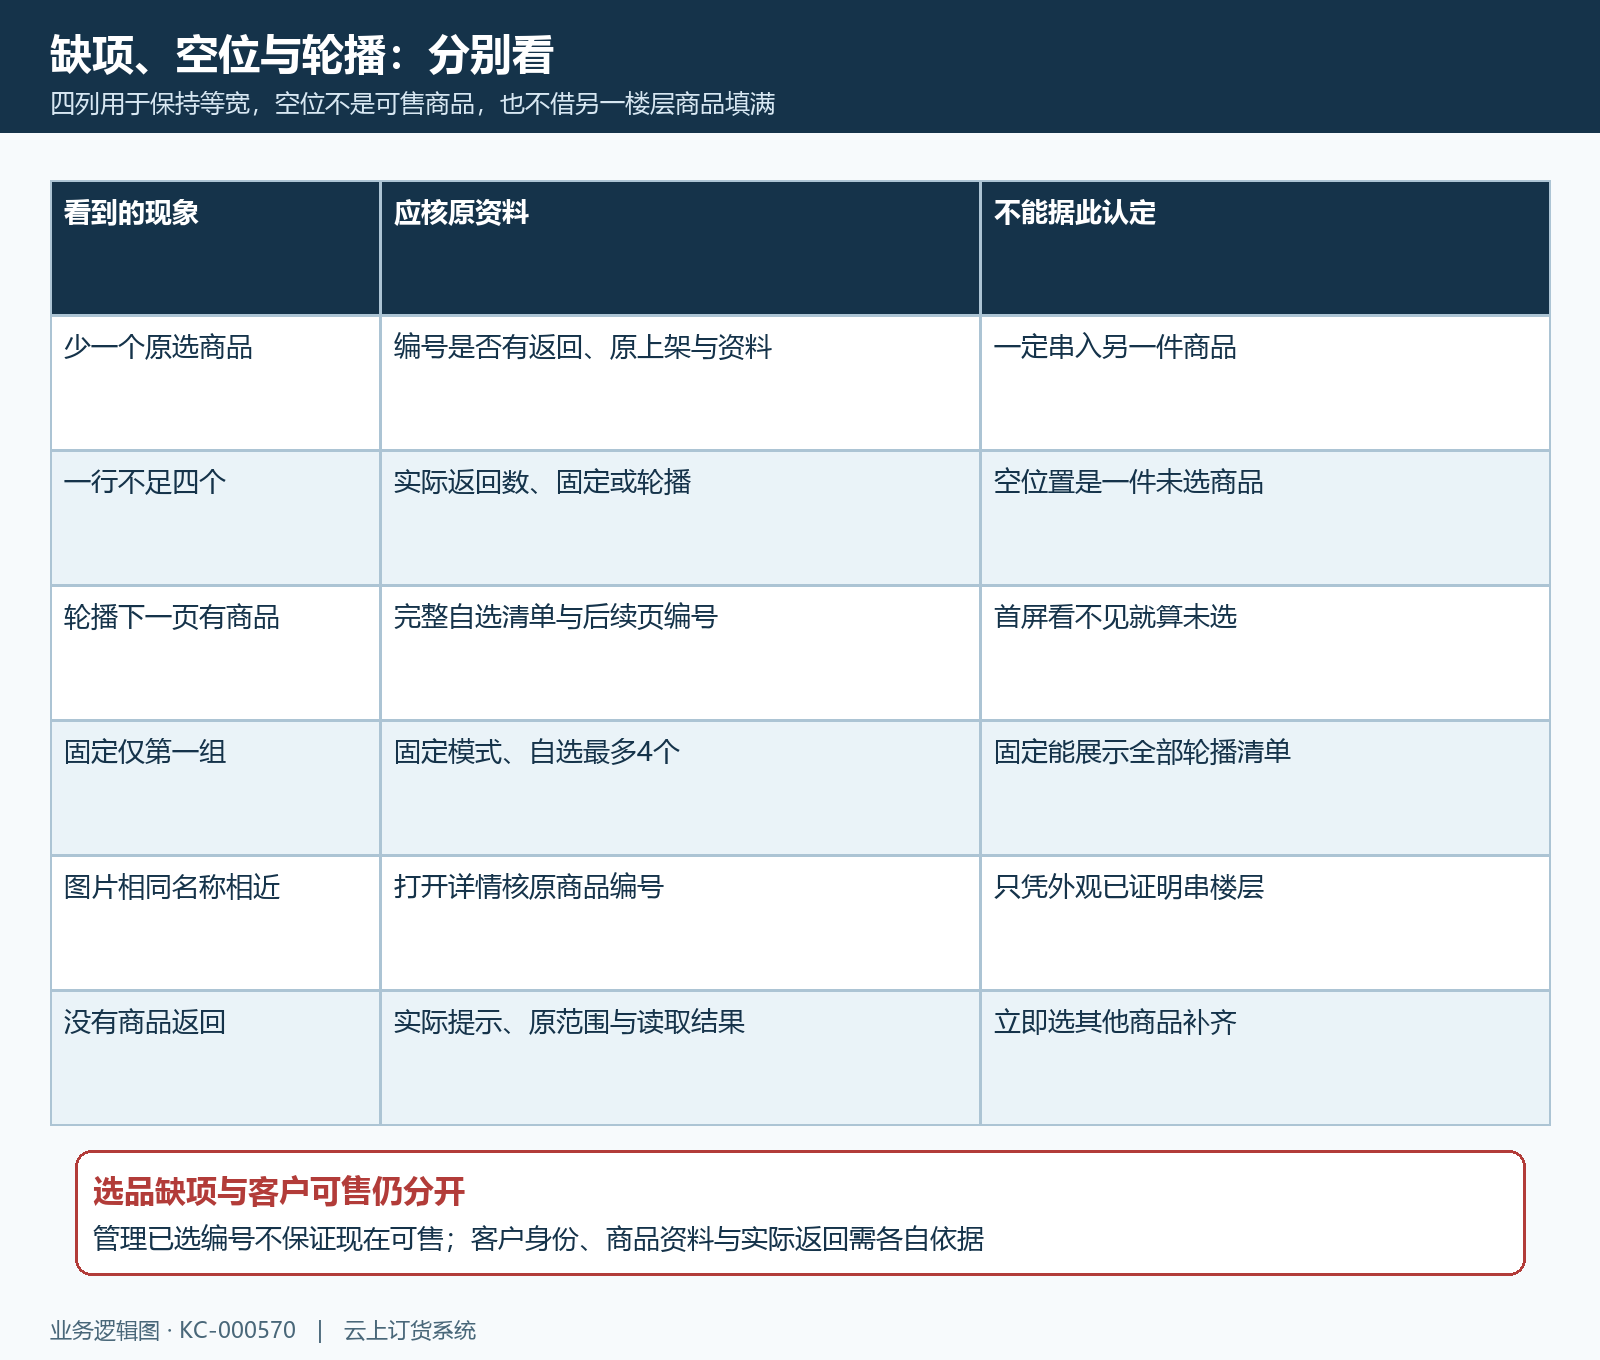Click column header 不能据此认定
The width and height of the screenshot is (1600, 1360).
click(x=1265, y=248)
